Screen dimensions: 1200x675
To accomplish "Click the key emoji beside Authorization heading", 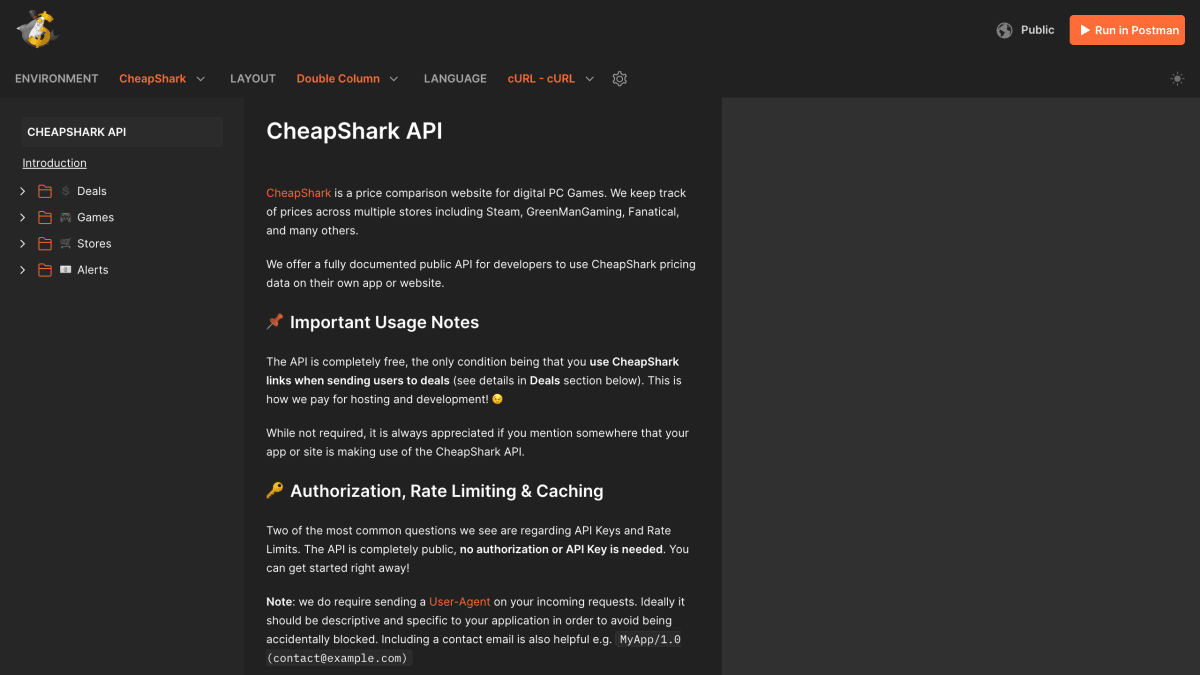I will tap(275, 491).
